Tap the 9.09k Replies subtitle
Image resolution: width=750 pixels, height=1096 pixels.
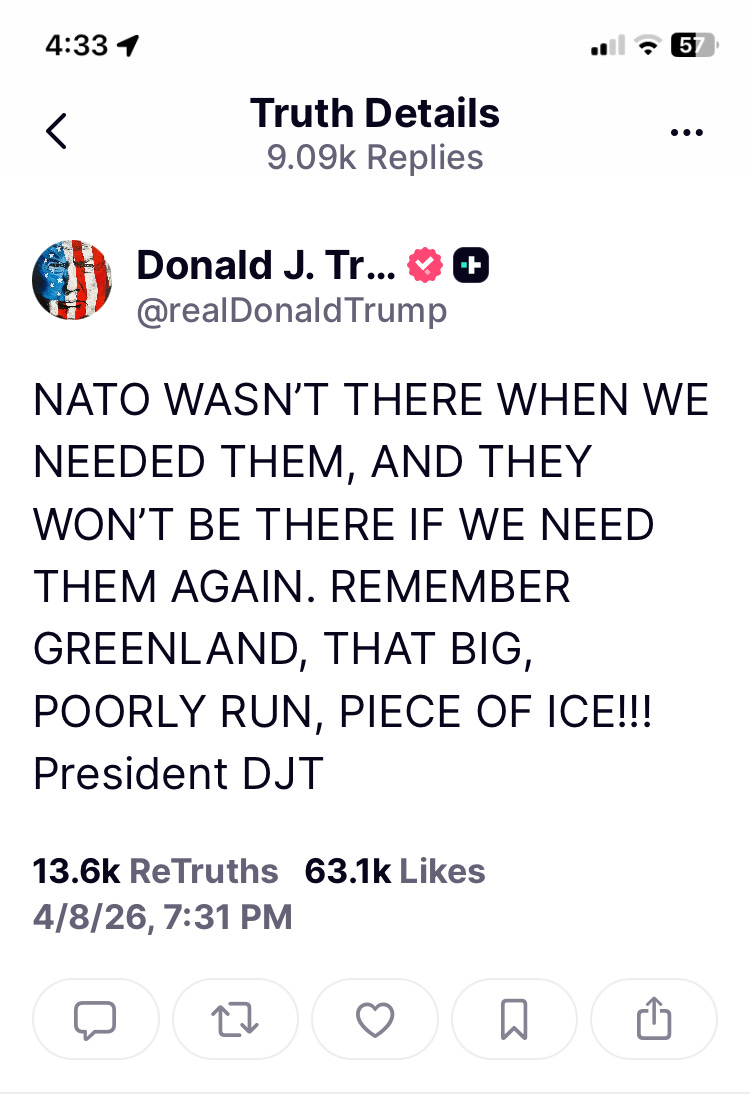tap(375, 157)
